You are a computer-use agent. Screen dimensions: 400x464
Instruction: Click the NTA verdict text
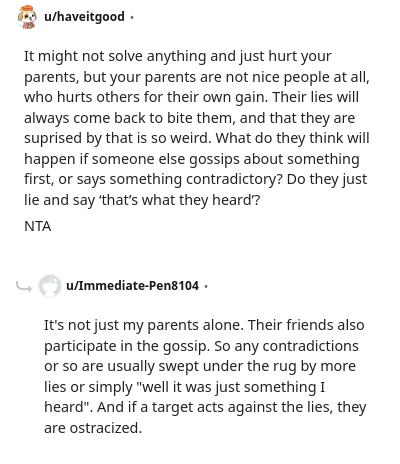[38, 227]
